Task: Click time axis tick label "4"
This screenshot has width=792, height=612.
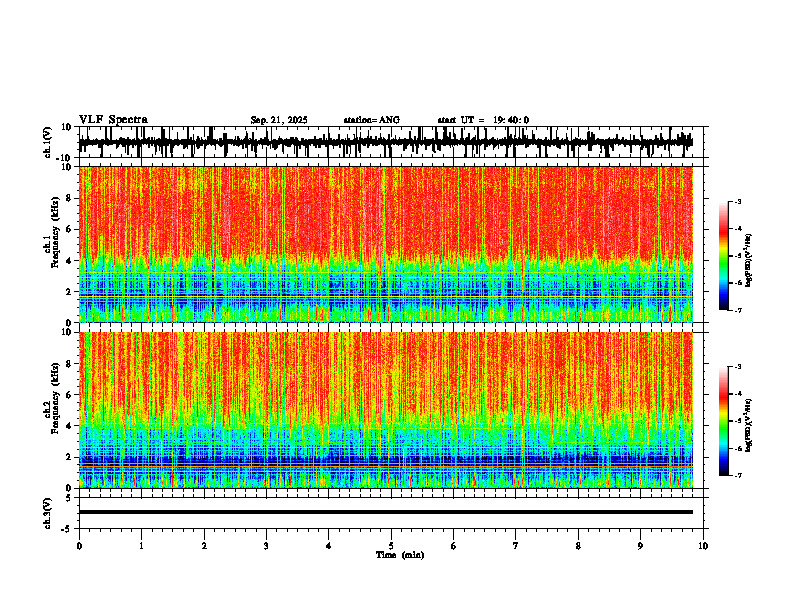Action: click(x=329, y=546)
